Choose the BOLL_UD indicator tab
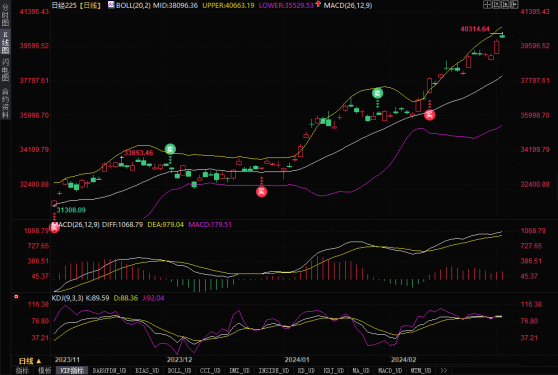Screen dimensions: 558x375 (x=179, y=371)
